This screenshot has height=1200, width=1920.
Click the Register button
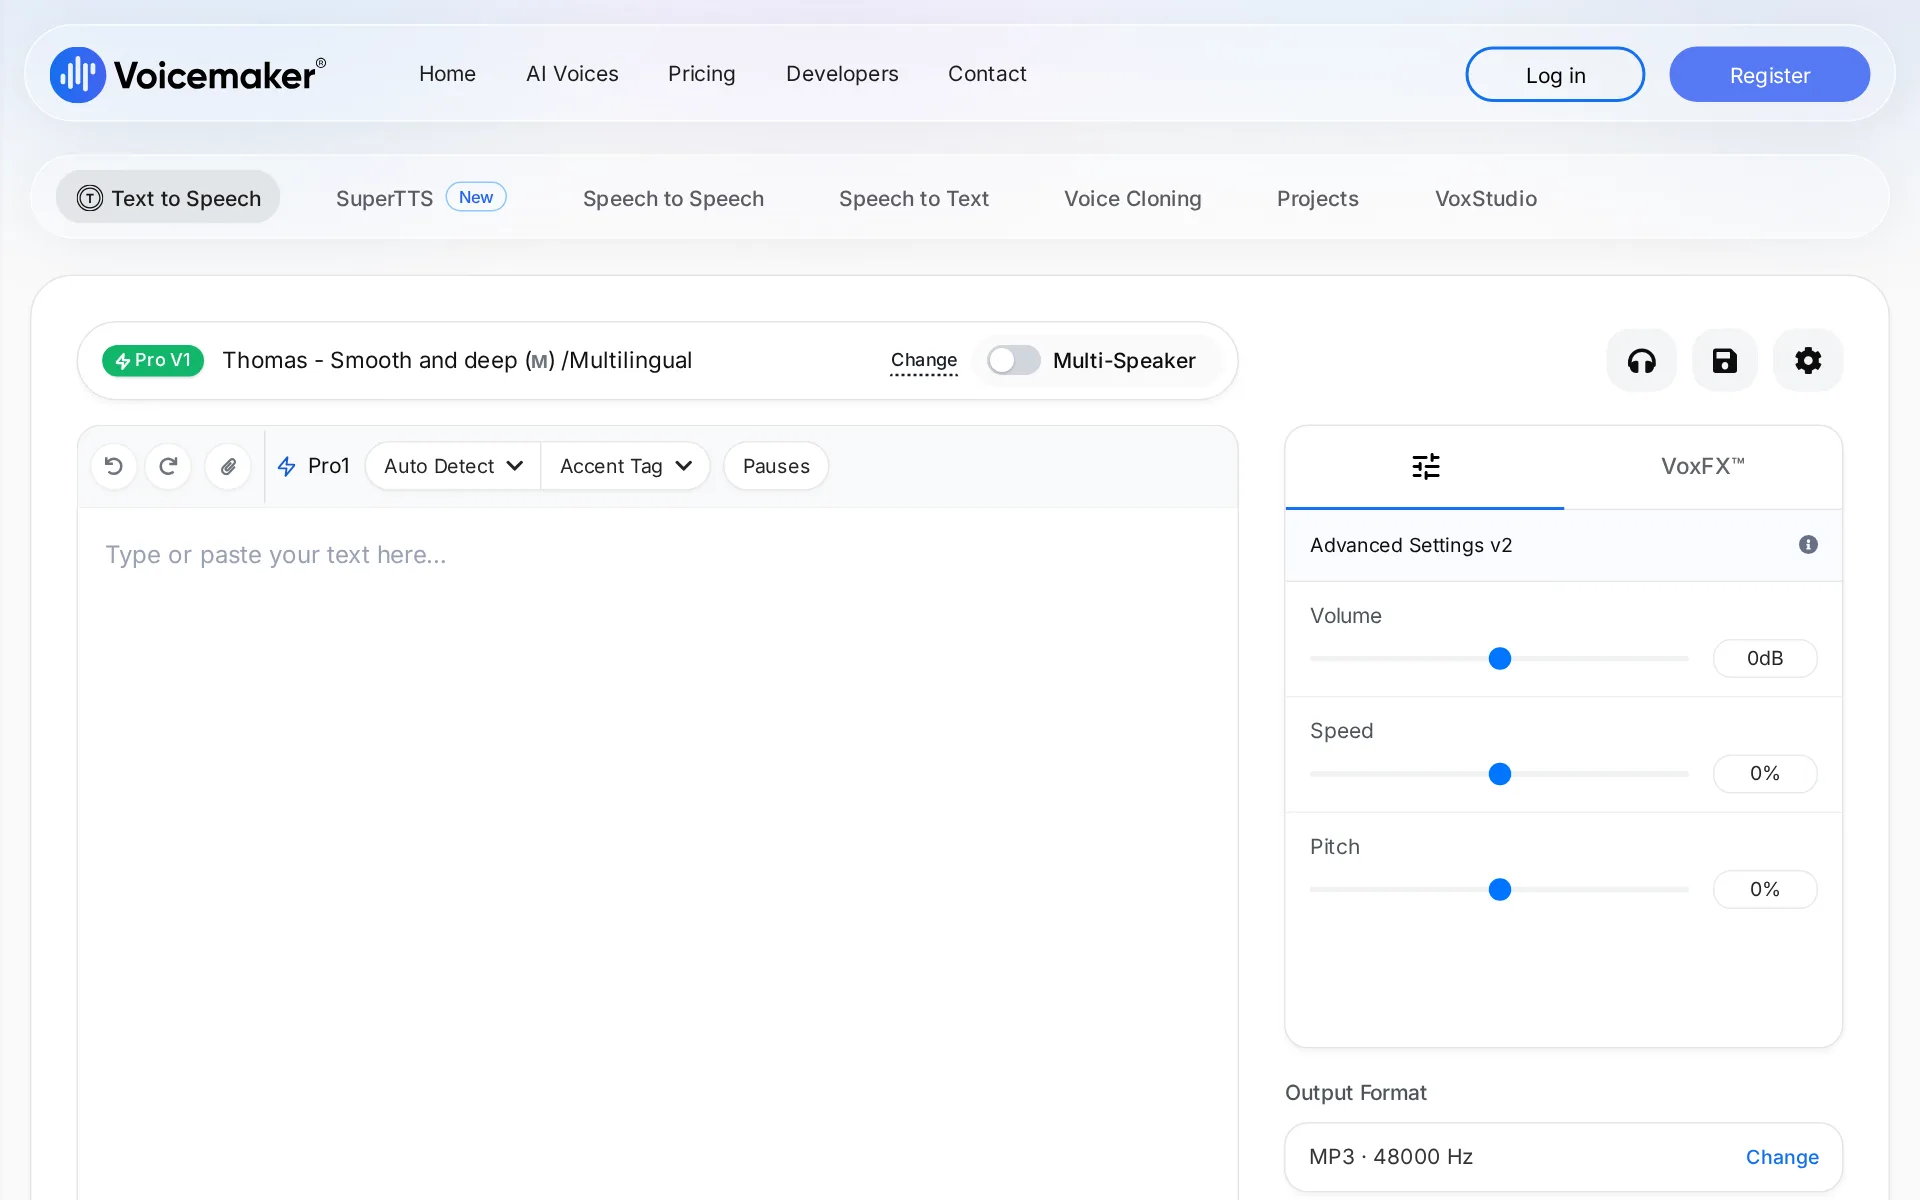(x=1769, y=75)
